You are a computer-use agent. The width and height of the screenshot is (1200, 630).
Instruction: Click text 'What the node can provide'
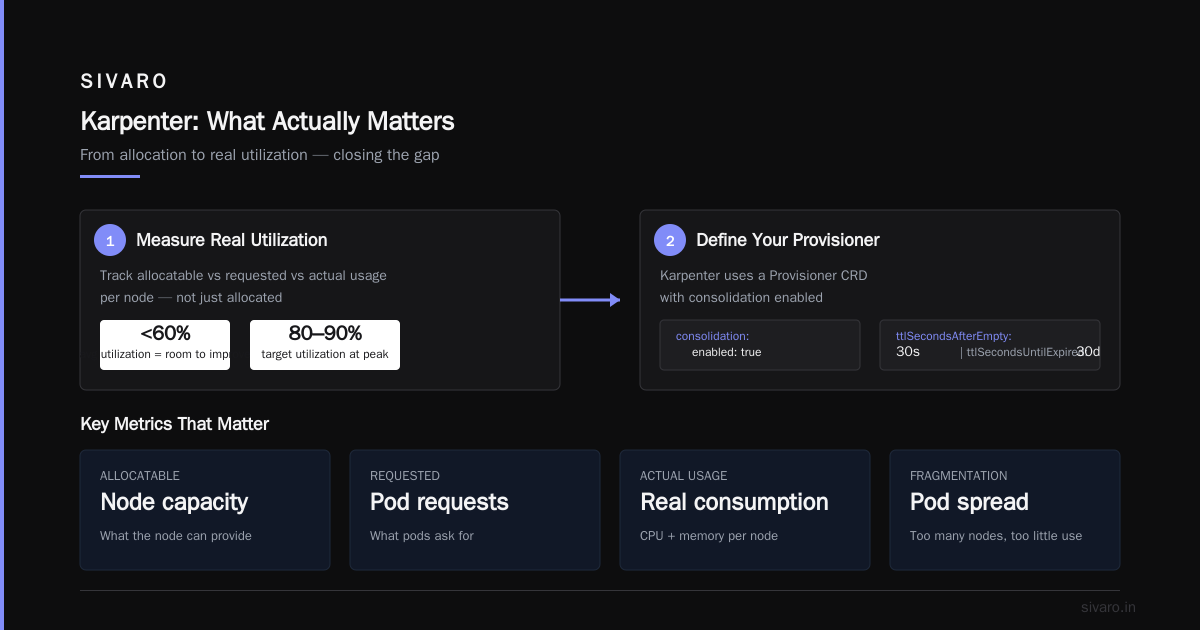click(176, 536)
